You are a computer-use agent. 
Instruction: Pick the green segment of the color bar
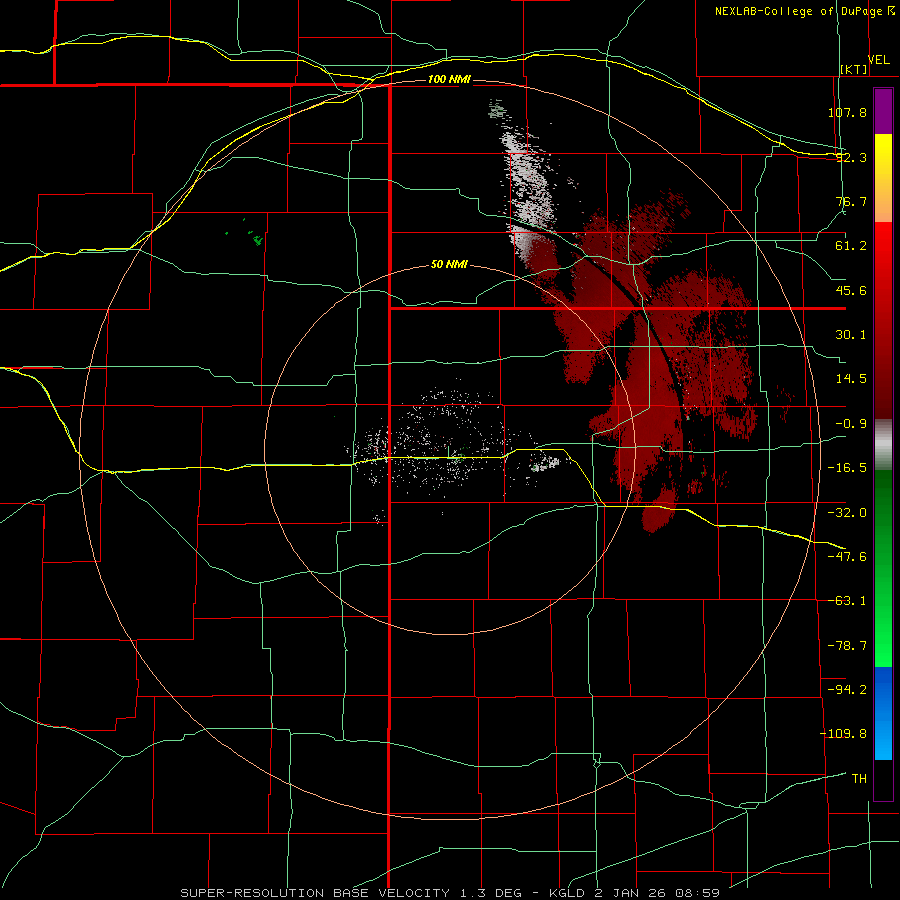coord(883,568)
